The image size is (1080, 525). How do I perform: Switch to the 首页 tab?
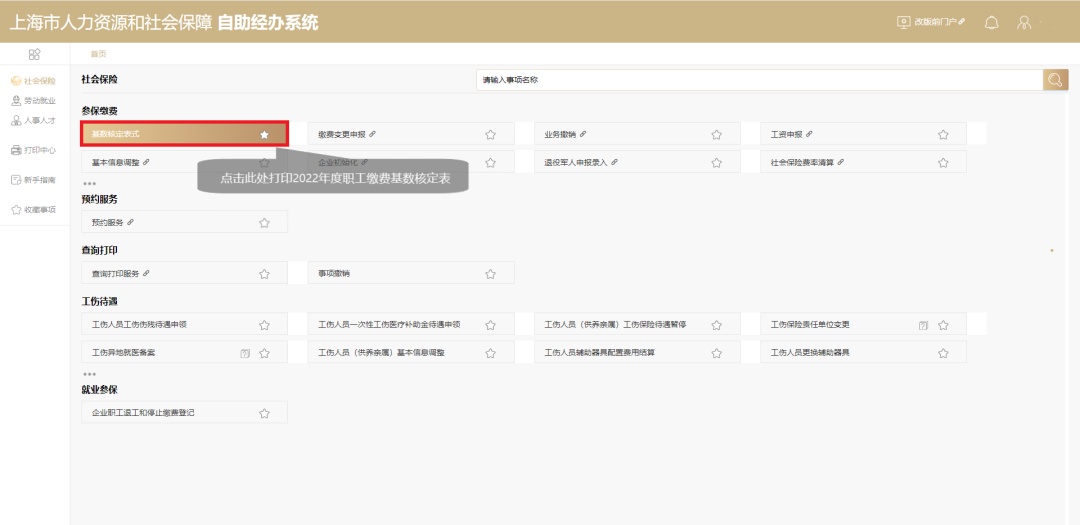point(98,54)
